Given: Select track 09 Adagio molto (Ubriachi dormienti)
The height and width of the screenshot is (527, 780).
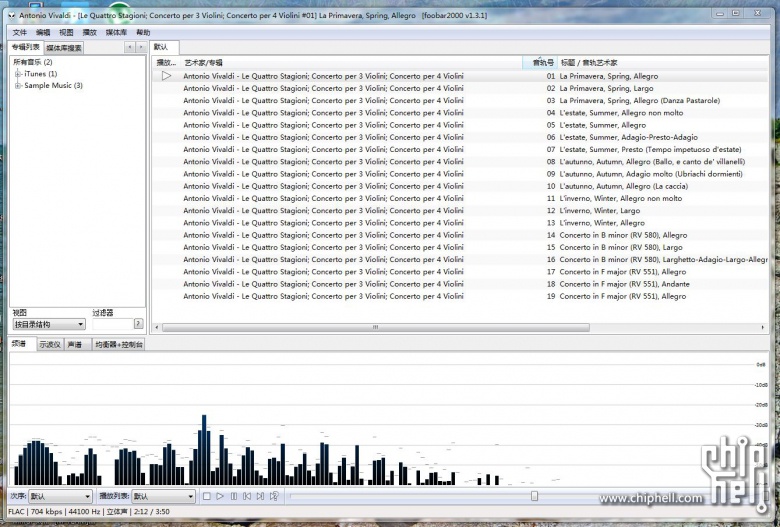Looking at the screenshot, I should point(461,174).
